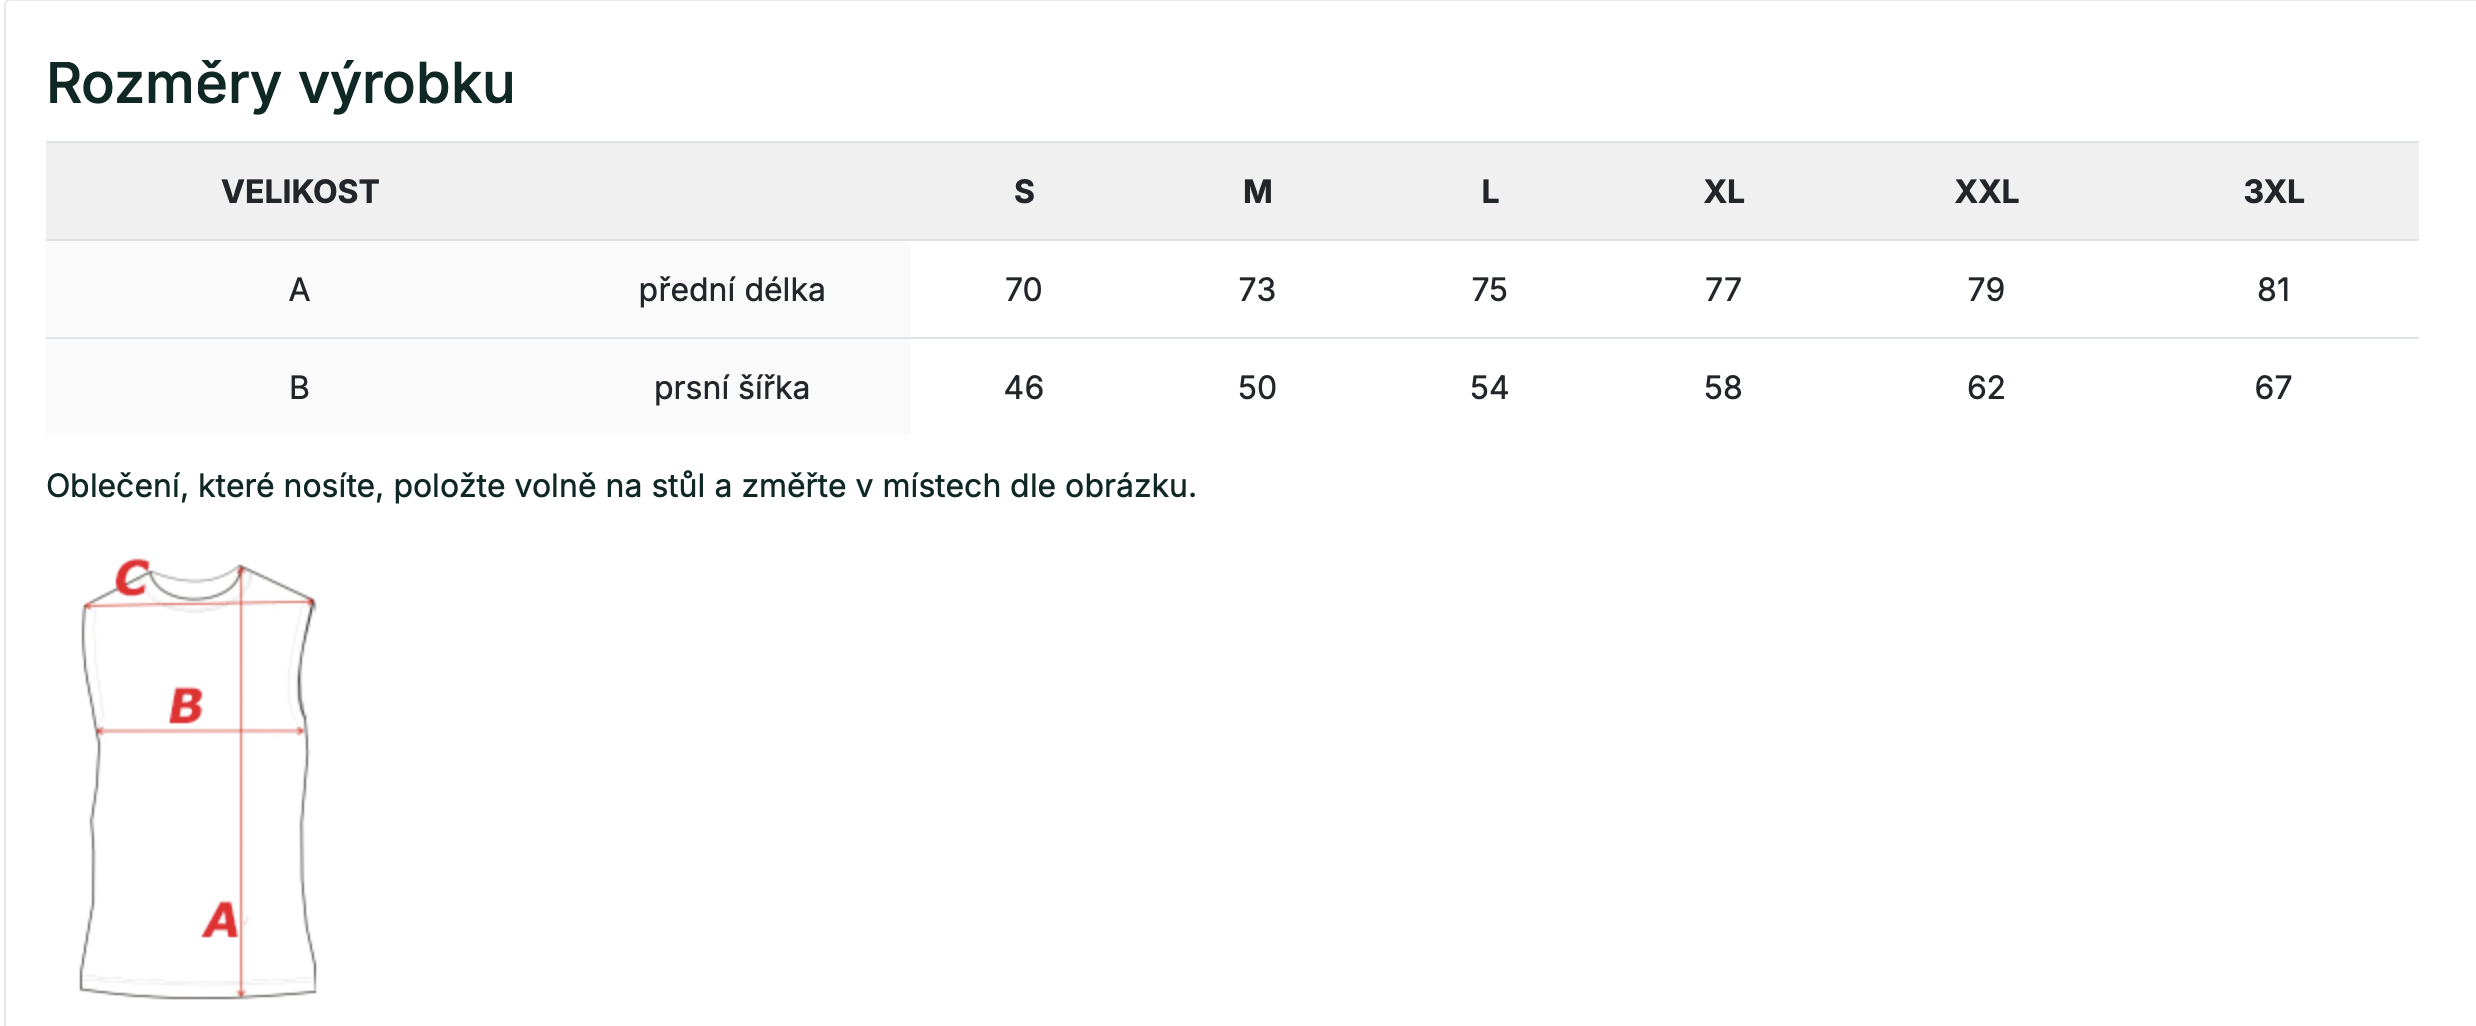Viewport: 2476px width, 1026px height.
Task: Click chest width value 50 for size M
Action: [x=1257, y=388]
